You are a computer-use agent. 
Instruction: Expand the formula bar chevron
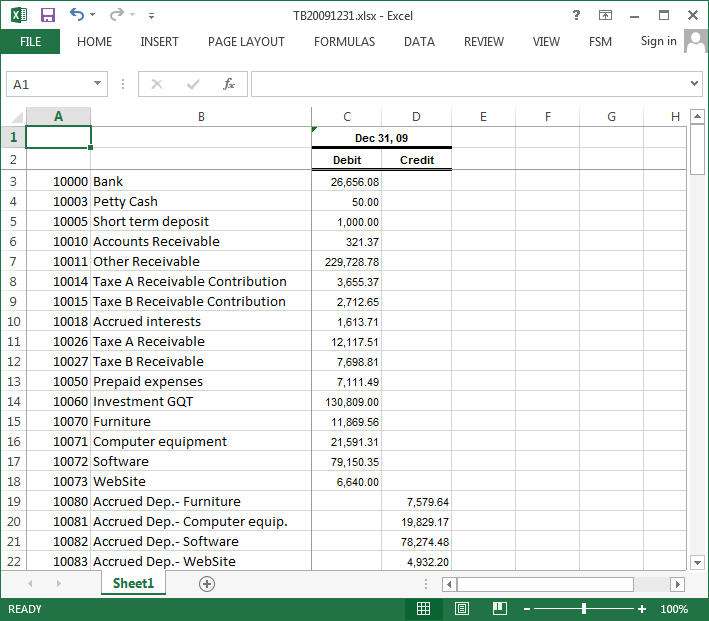(695, 83)
